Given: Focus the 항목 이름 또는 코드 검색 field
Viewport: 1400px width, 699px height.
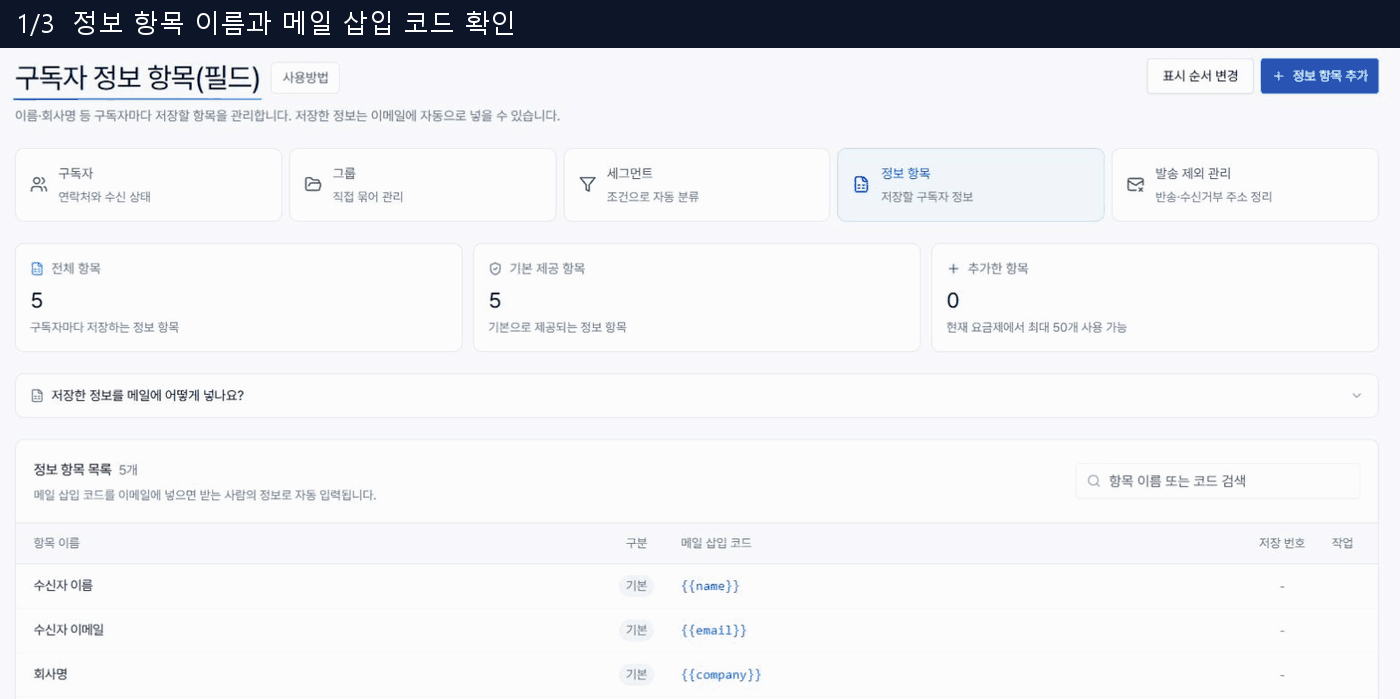Looking at the screenshot, I should (1218, 481).
